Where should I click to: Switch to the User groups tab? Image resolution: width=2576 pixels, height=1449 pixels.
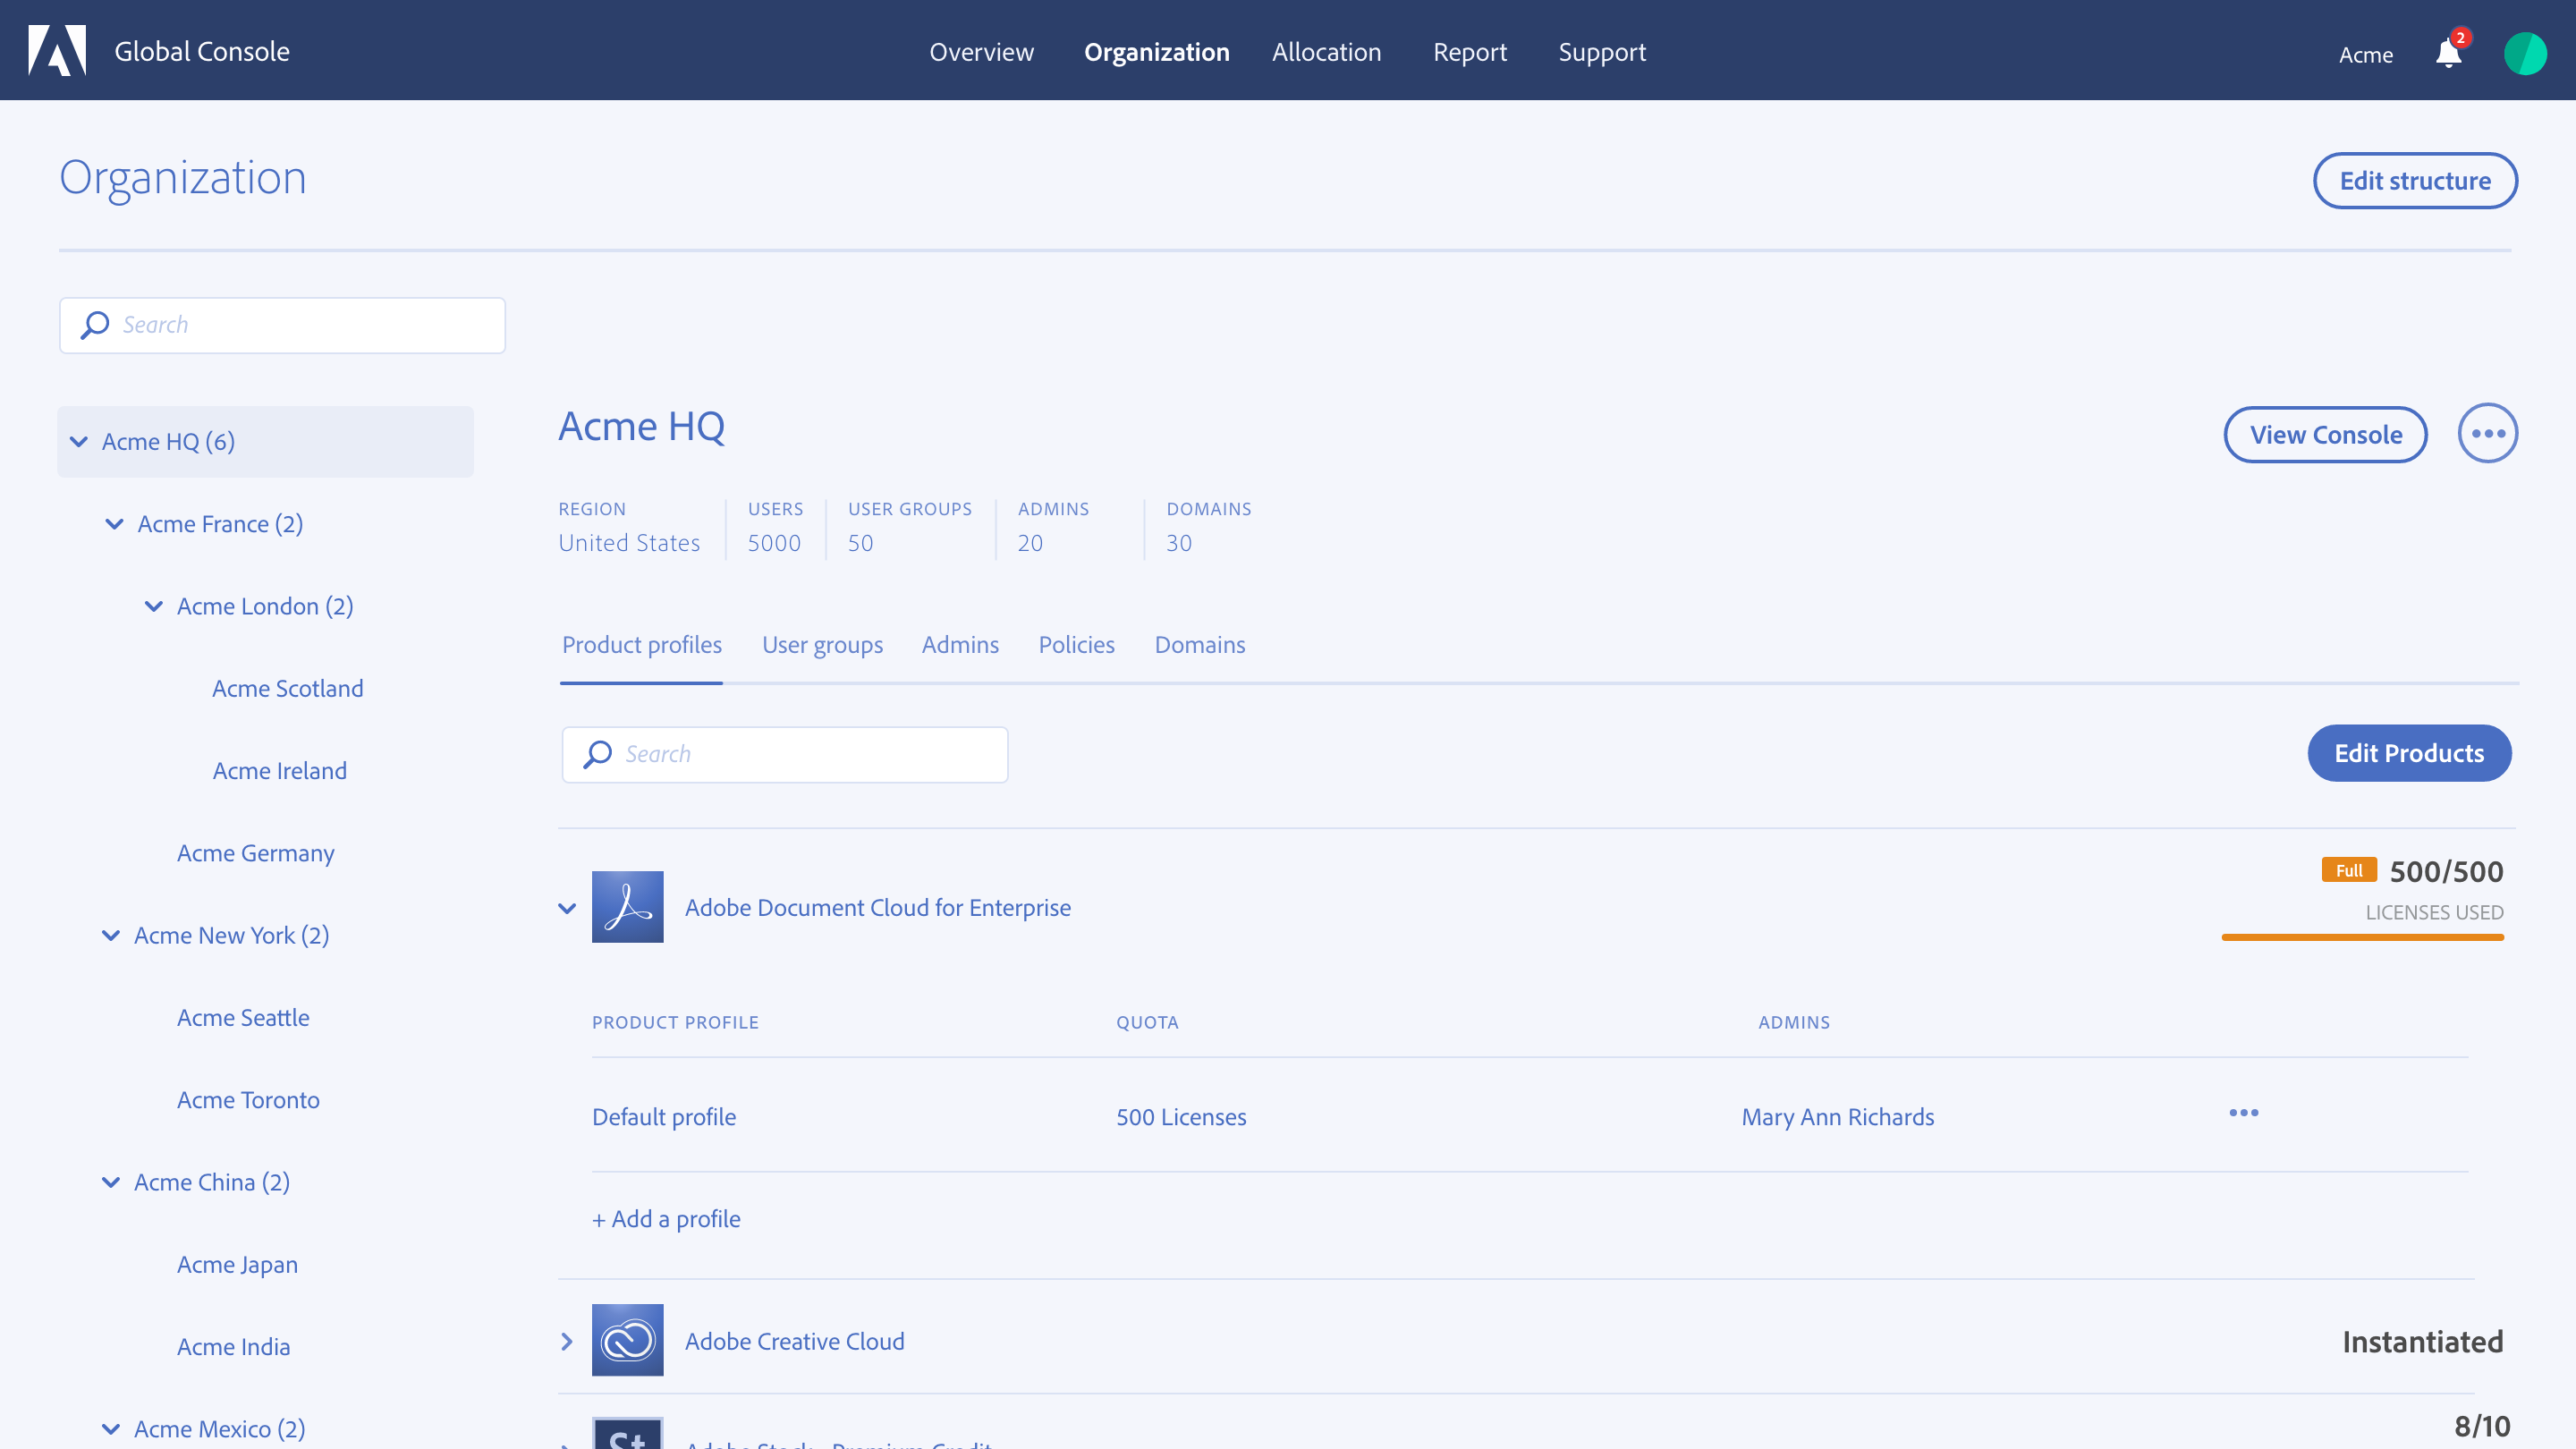pyautogui.click(x=822, y=645)
